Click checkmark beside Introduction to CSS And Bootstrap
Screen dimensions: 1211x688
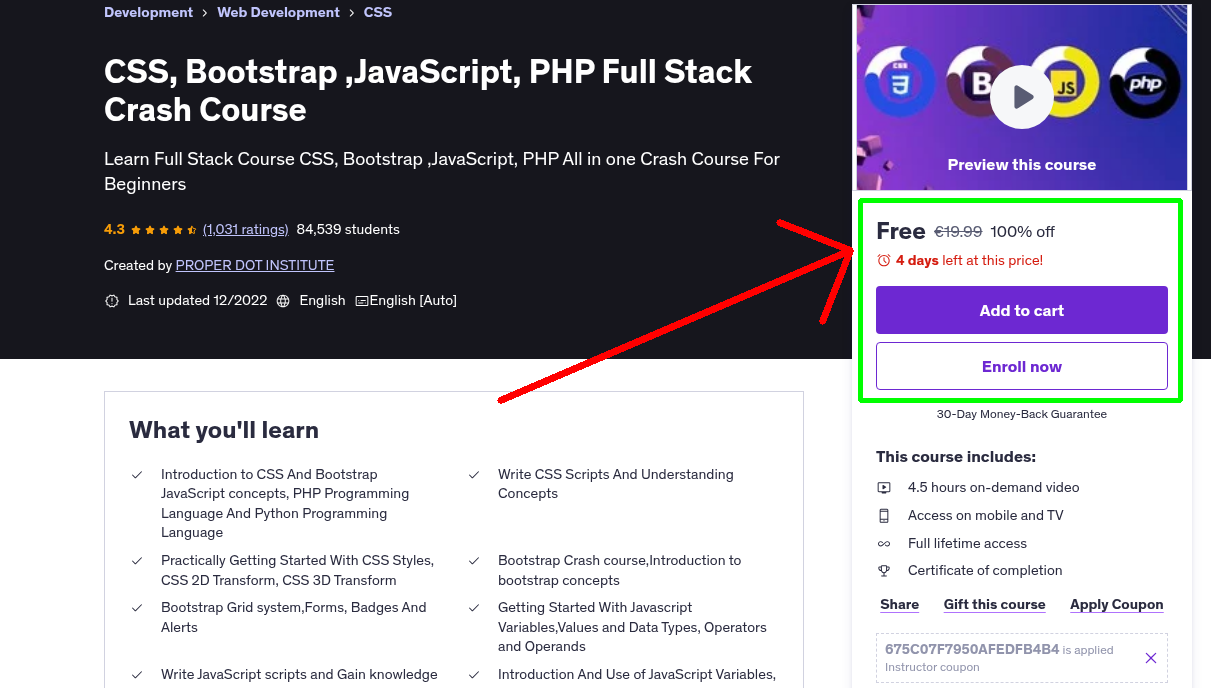click(x=137, y=475)
